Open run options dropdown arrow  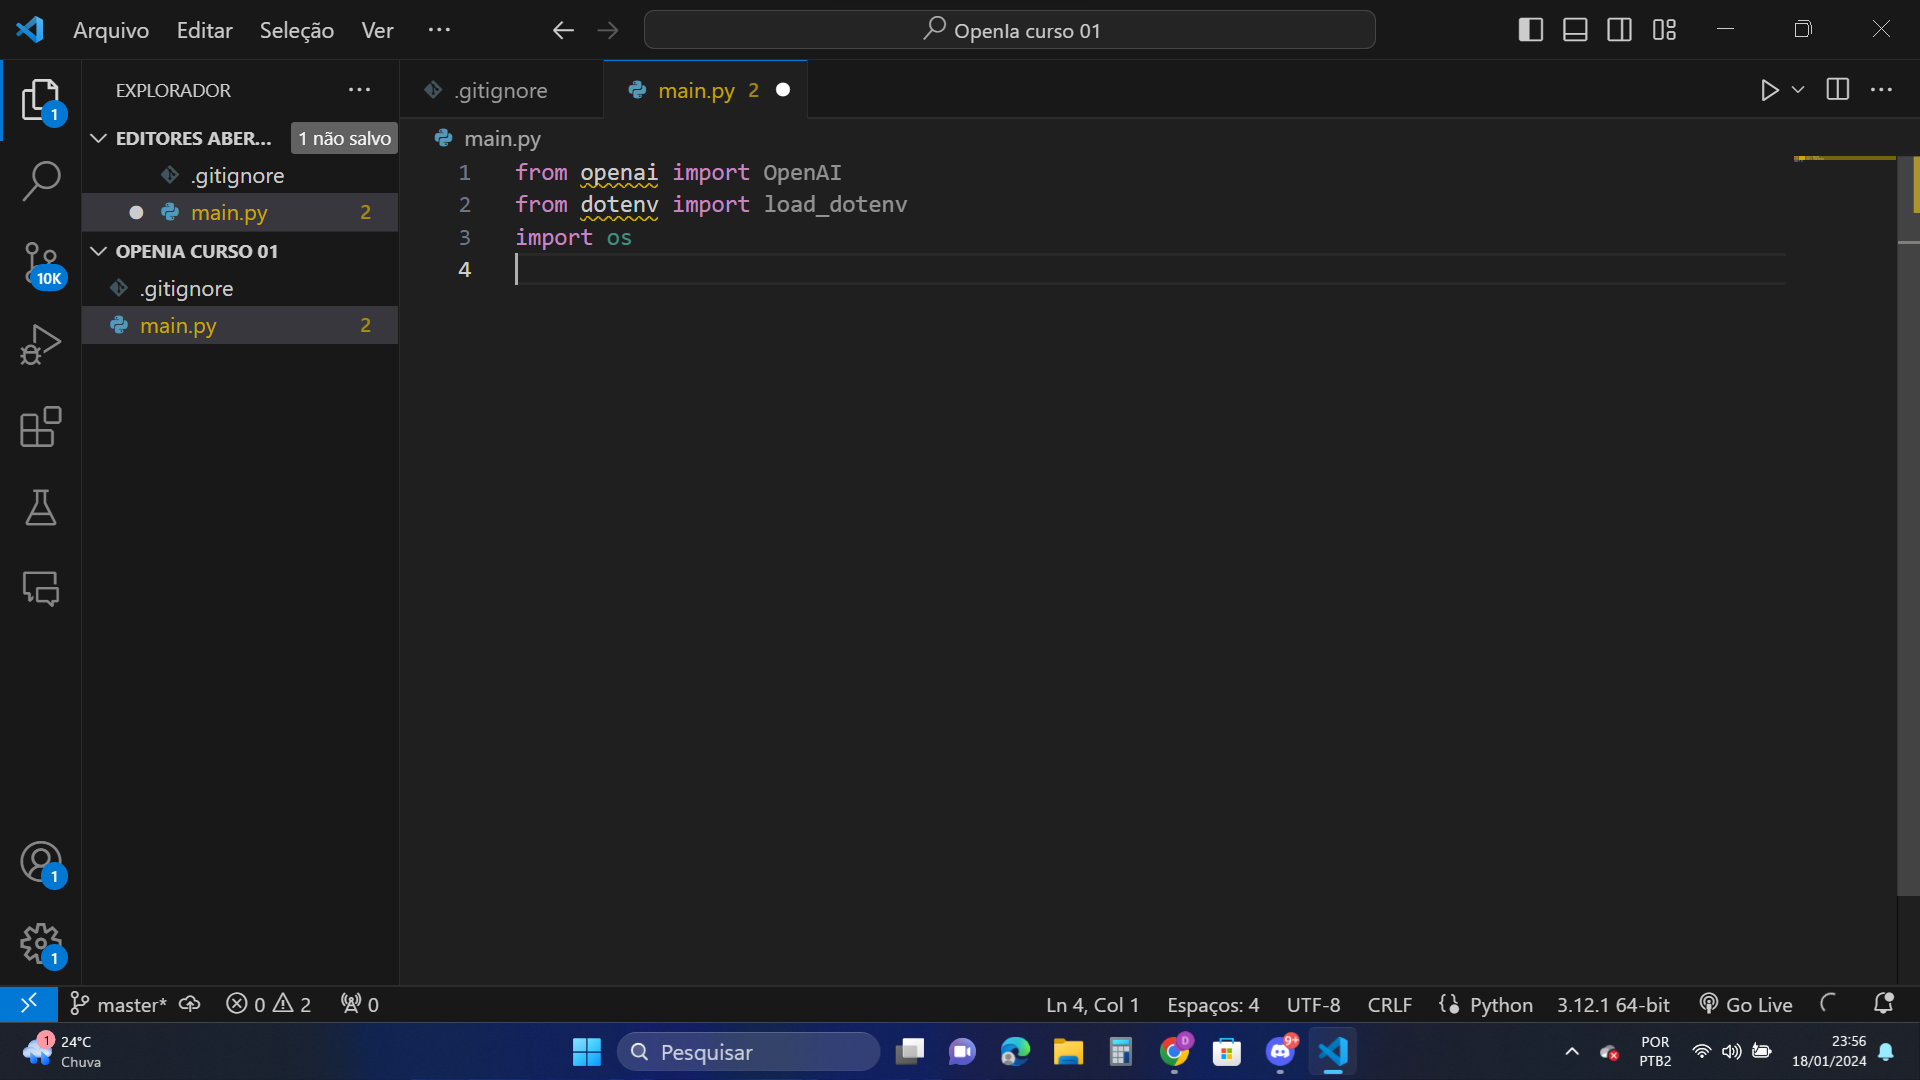[x=1797, y=90]
